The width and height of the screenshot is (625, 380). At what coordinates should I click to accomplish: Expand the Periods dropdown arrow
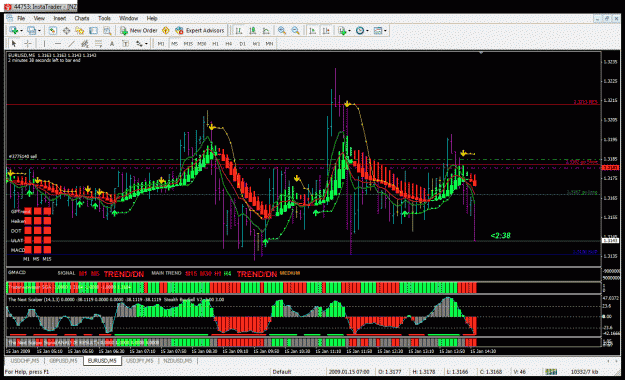coord(367,31)
